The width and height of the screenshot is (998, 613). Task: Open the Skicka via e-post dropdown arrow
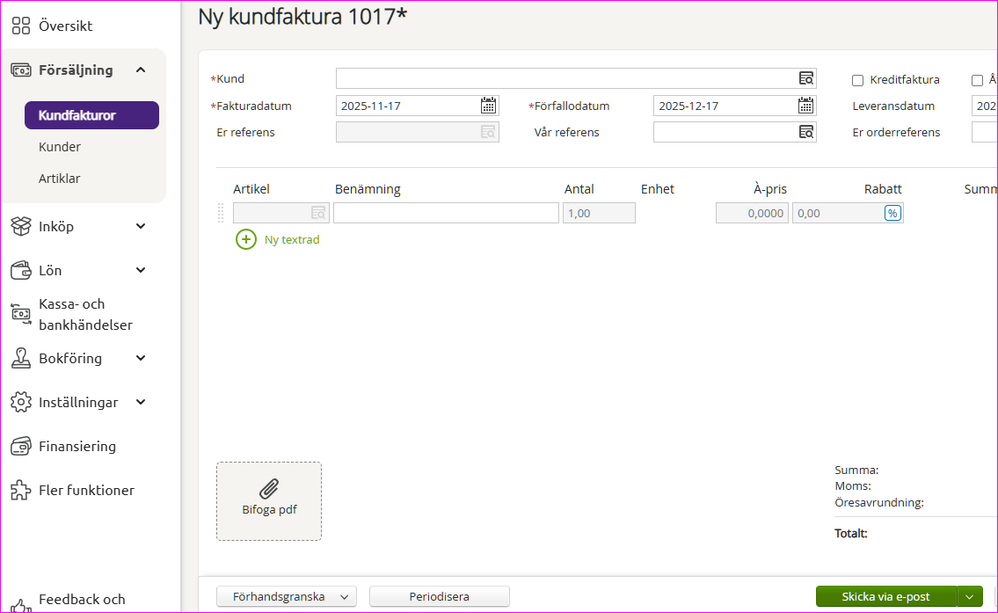pyautogui.click(x=969, y=596)
